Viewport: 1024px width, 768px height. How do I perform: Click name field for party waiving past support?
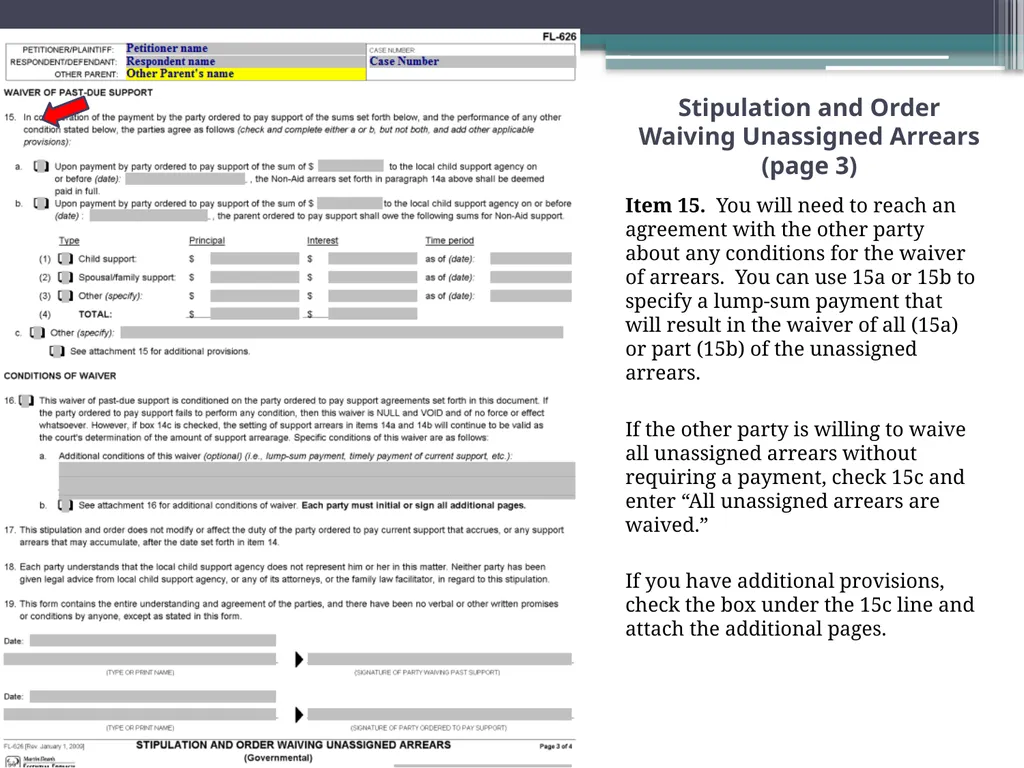pyautogui.click(x=140, y=659)
